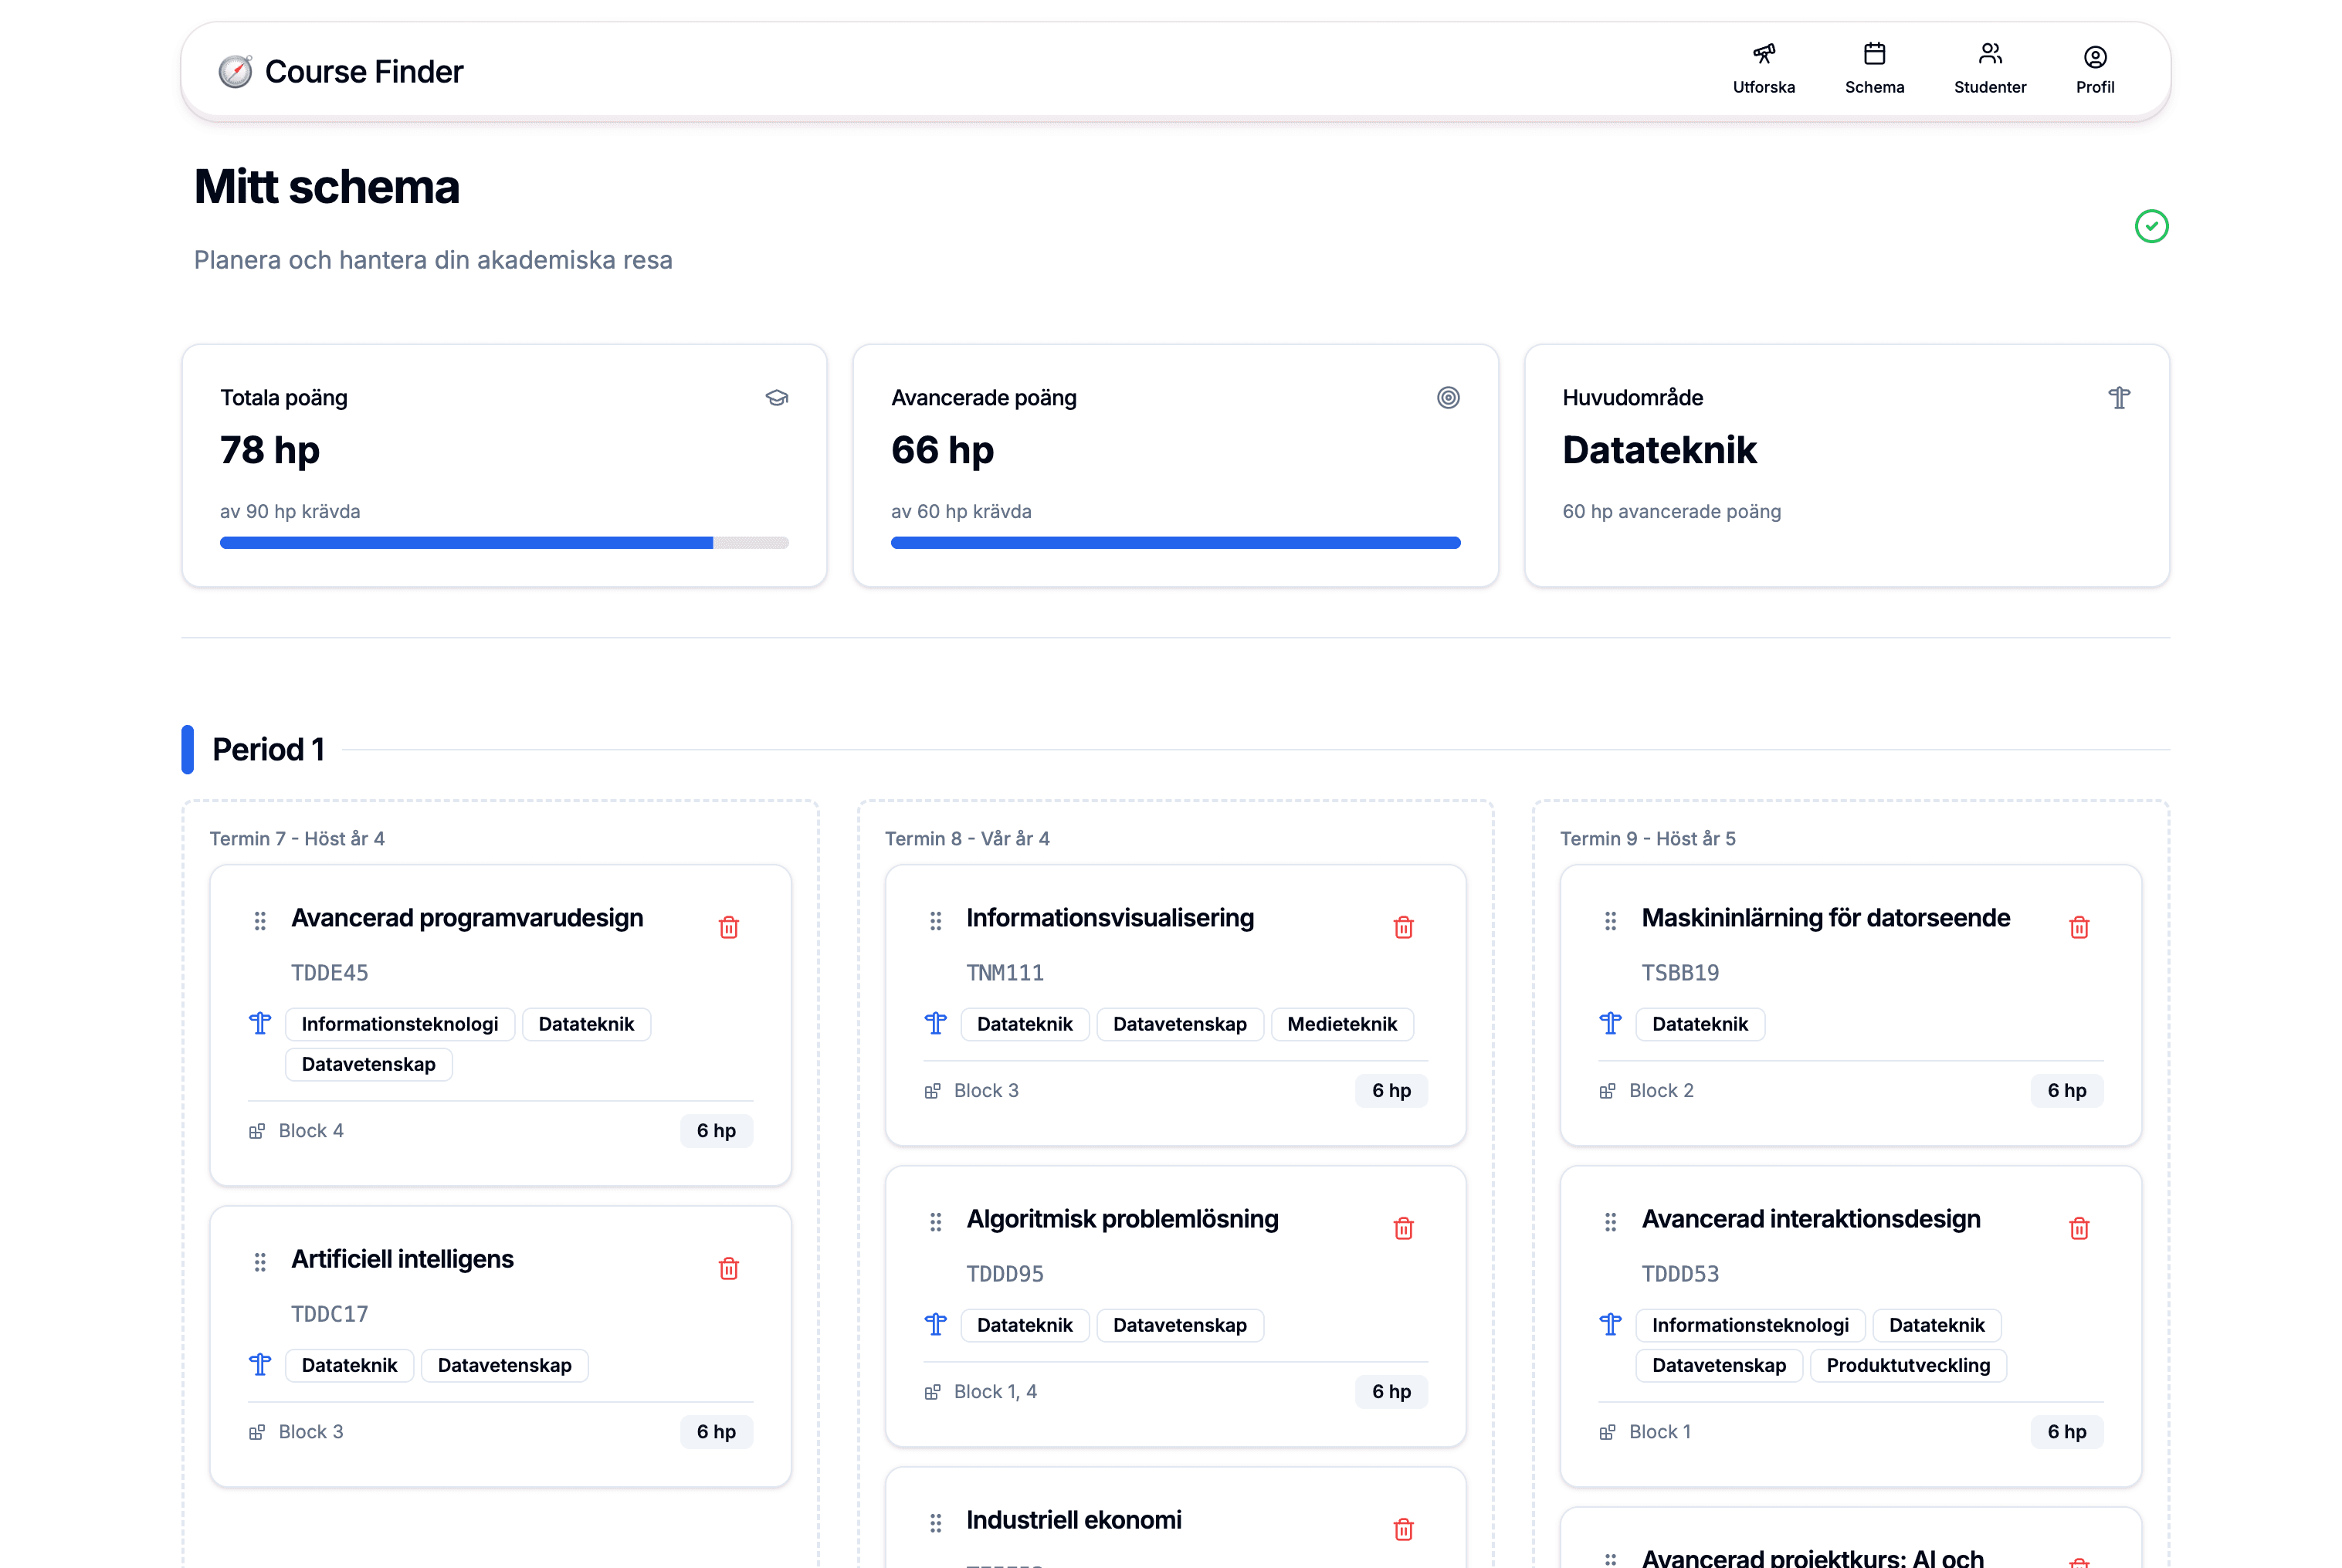Delete the Informationsvisualisering course
This screenshot has width=2342, height=1568.
(x=1403, y=927)
